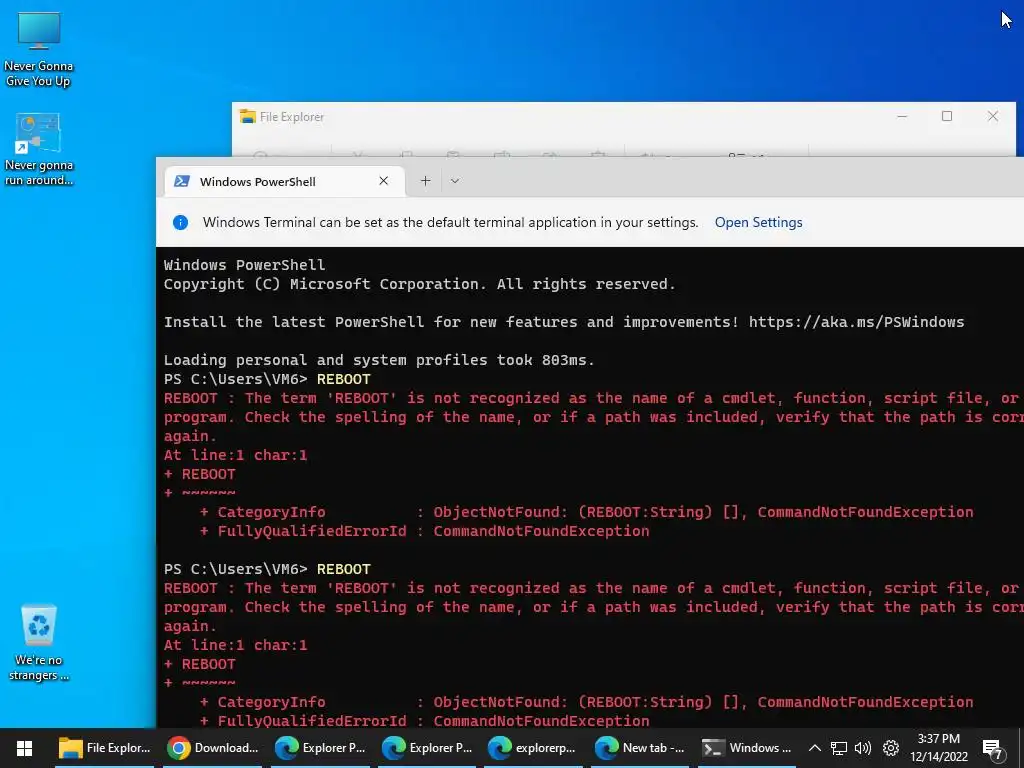Click the settings gear in system tray

pyautogui.click(x=891, y=748)
